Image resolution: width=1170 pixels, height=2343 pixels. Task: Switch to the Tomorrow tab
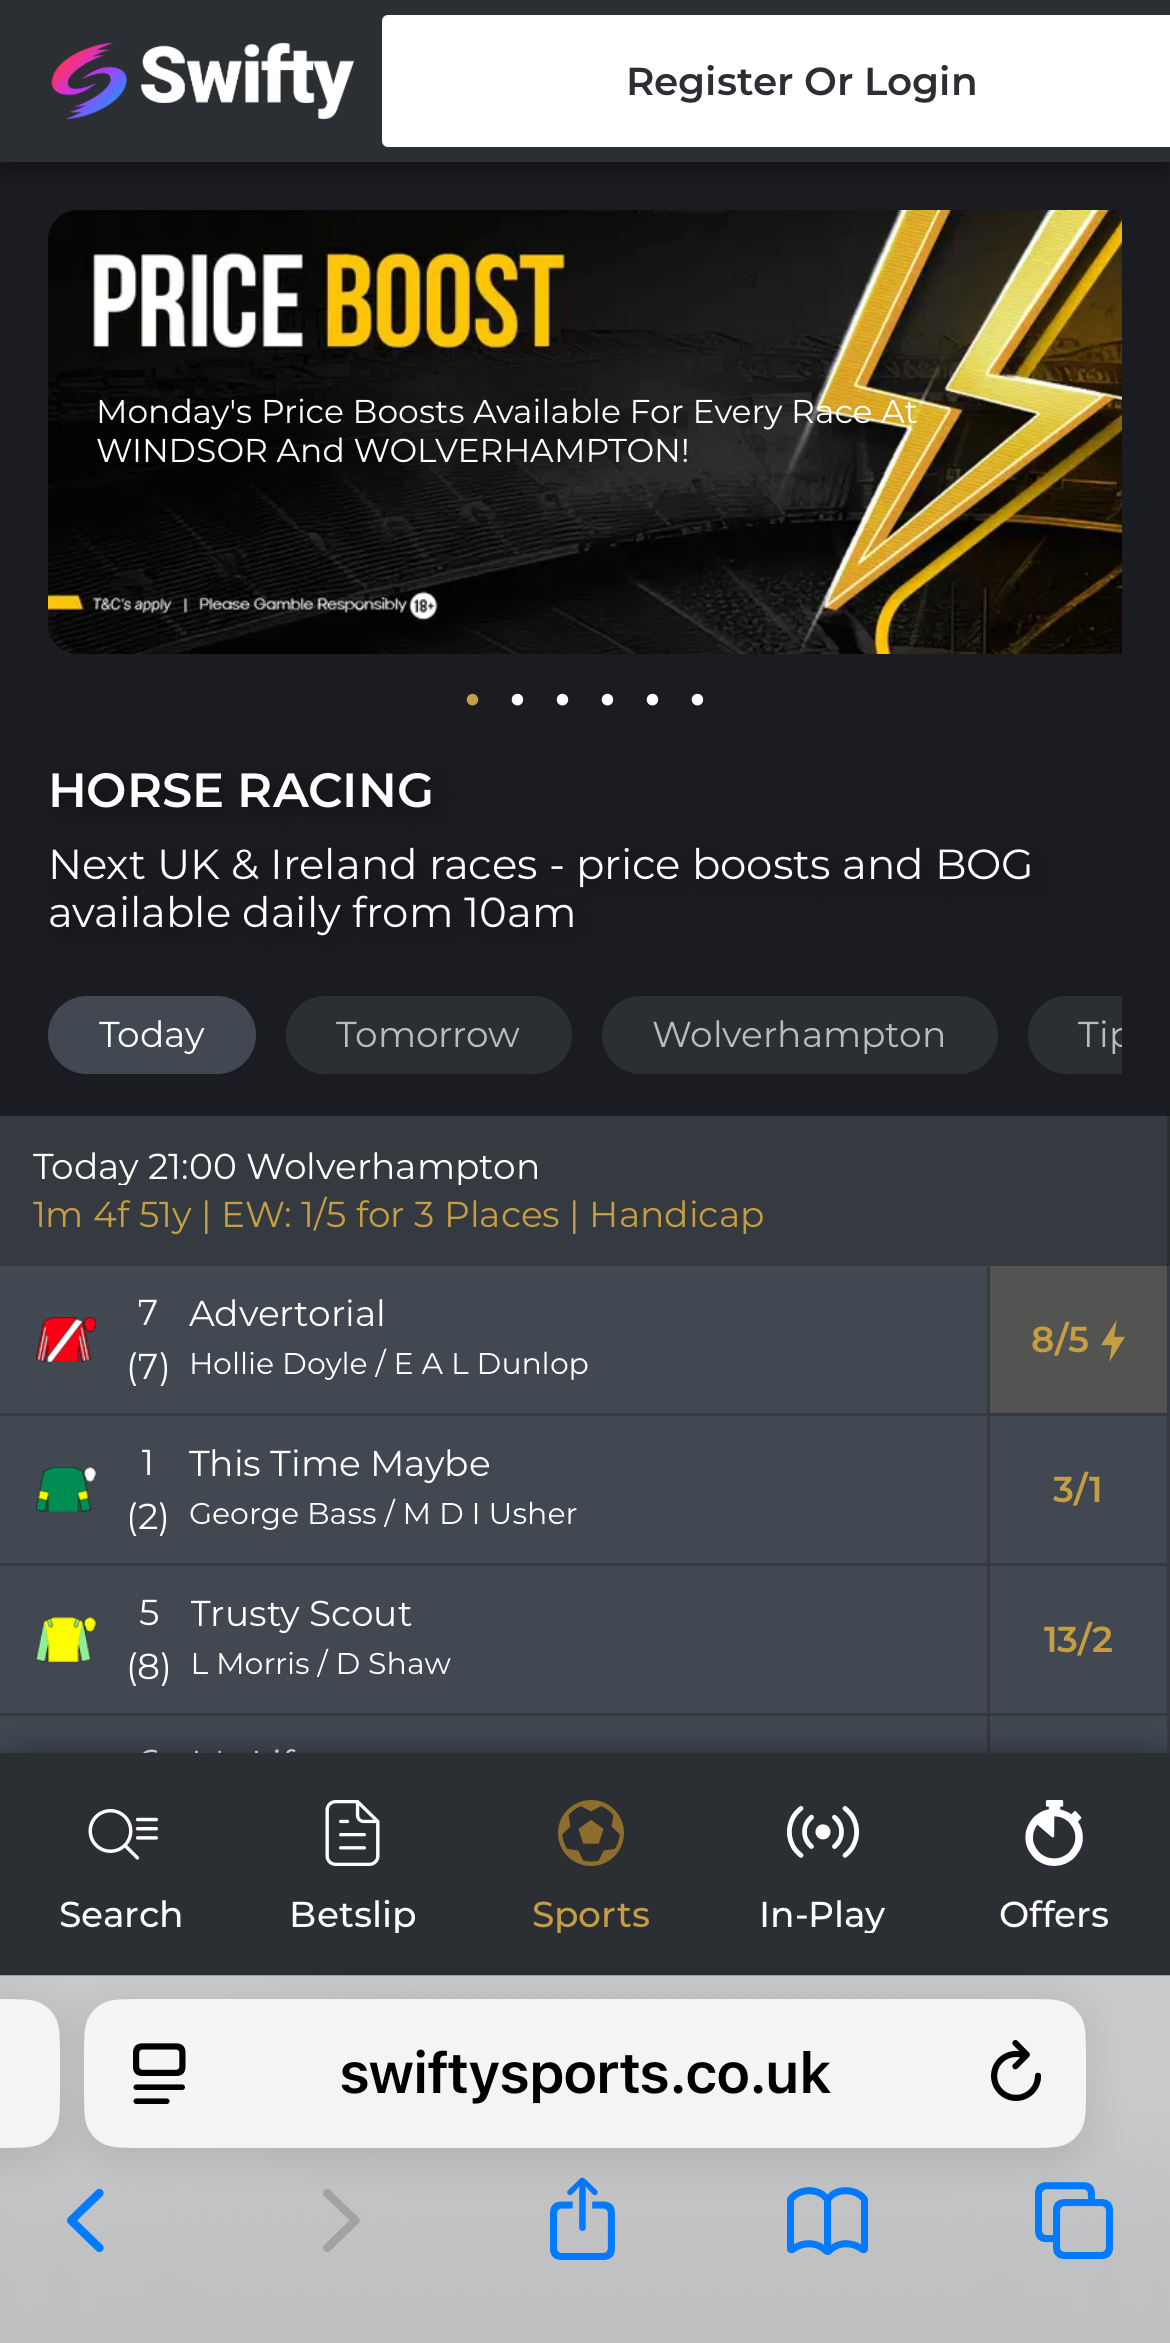click(x=428, y=1035)
